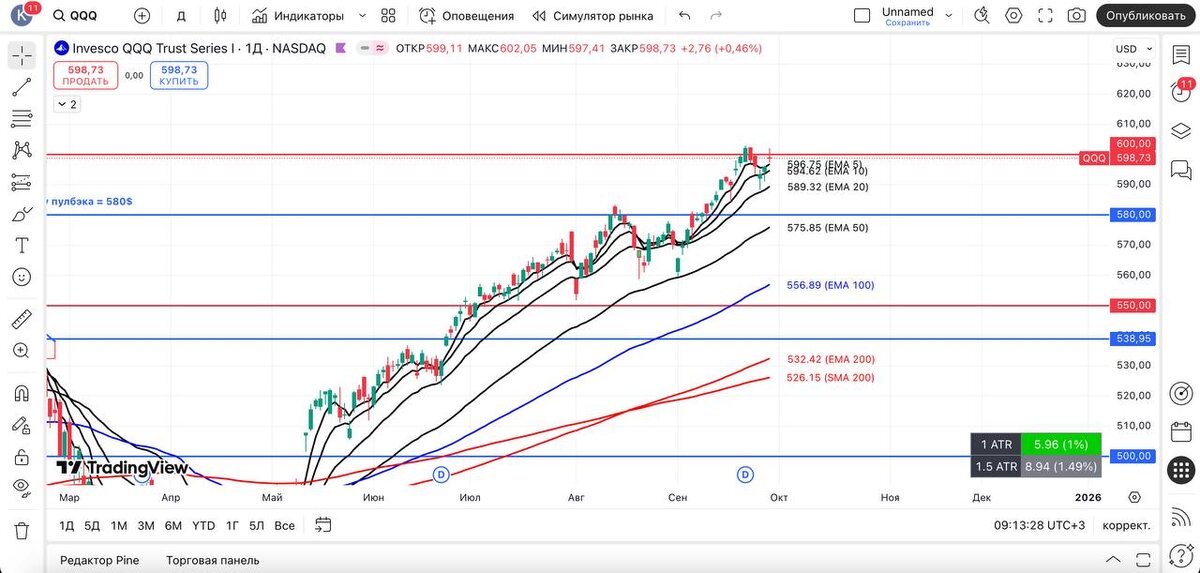Take a chart snapshot with camera
Screen dimensions: 1200x573
1076,16
